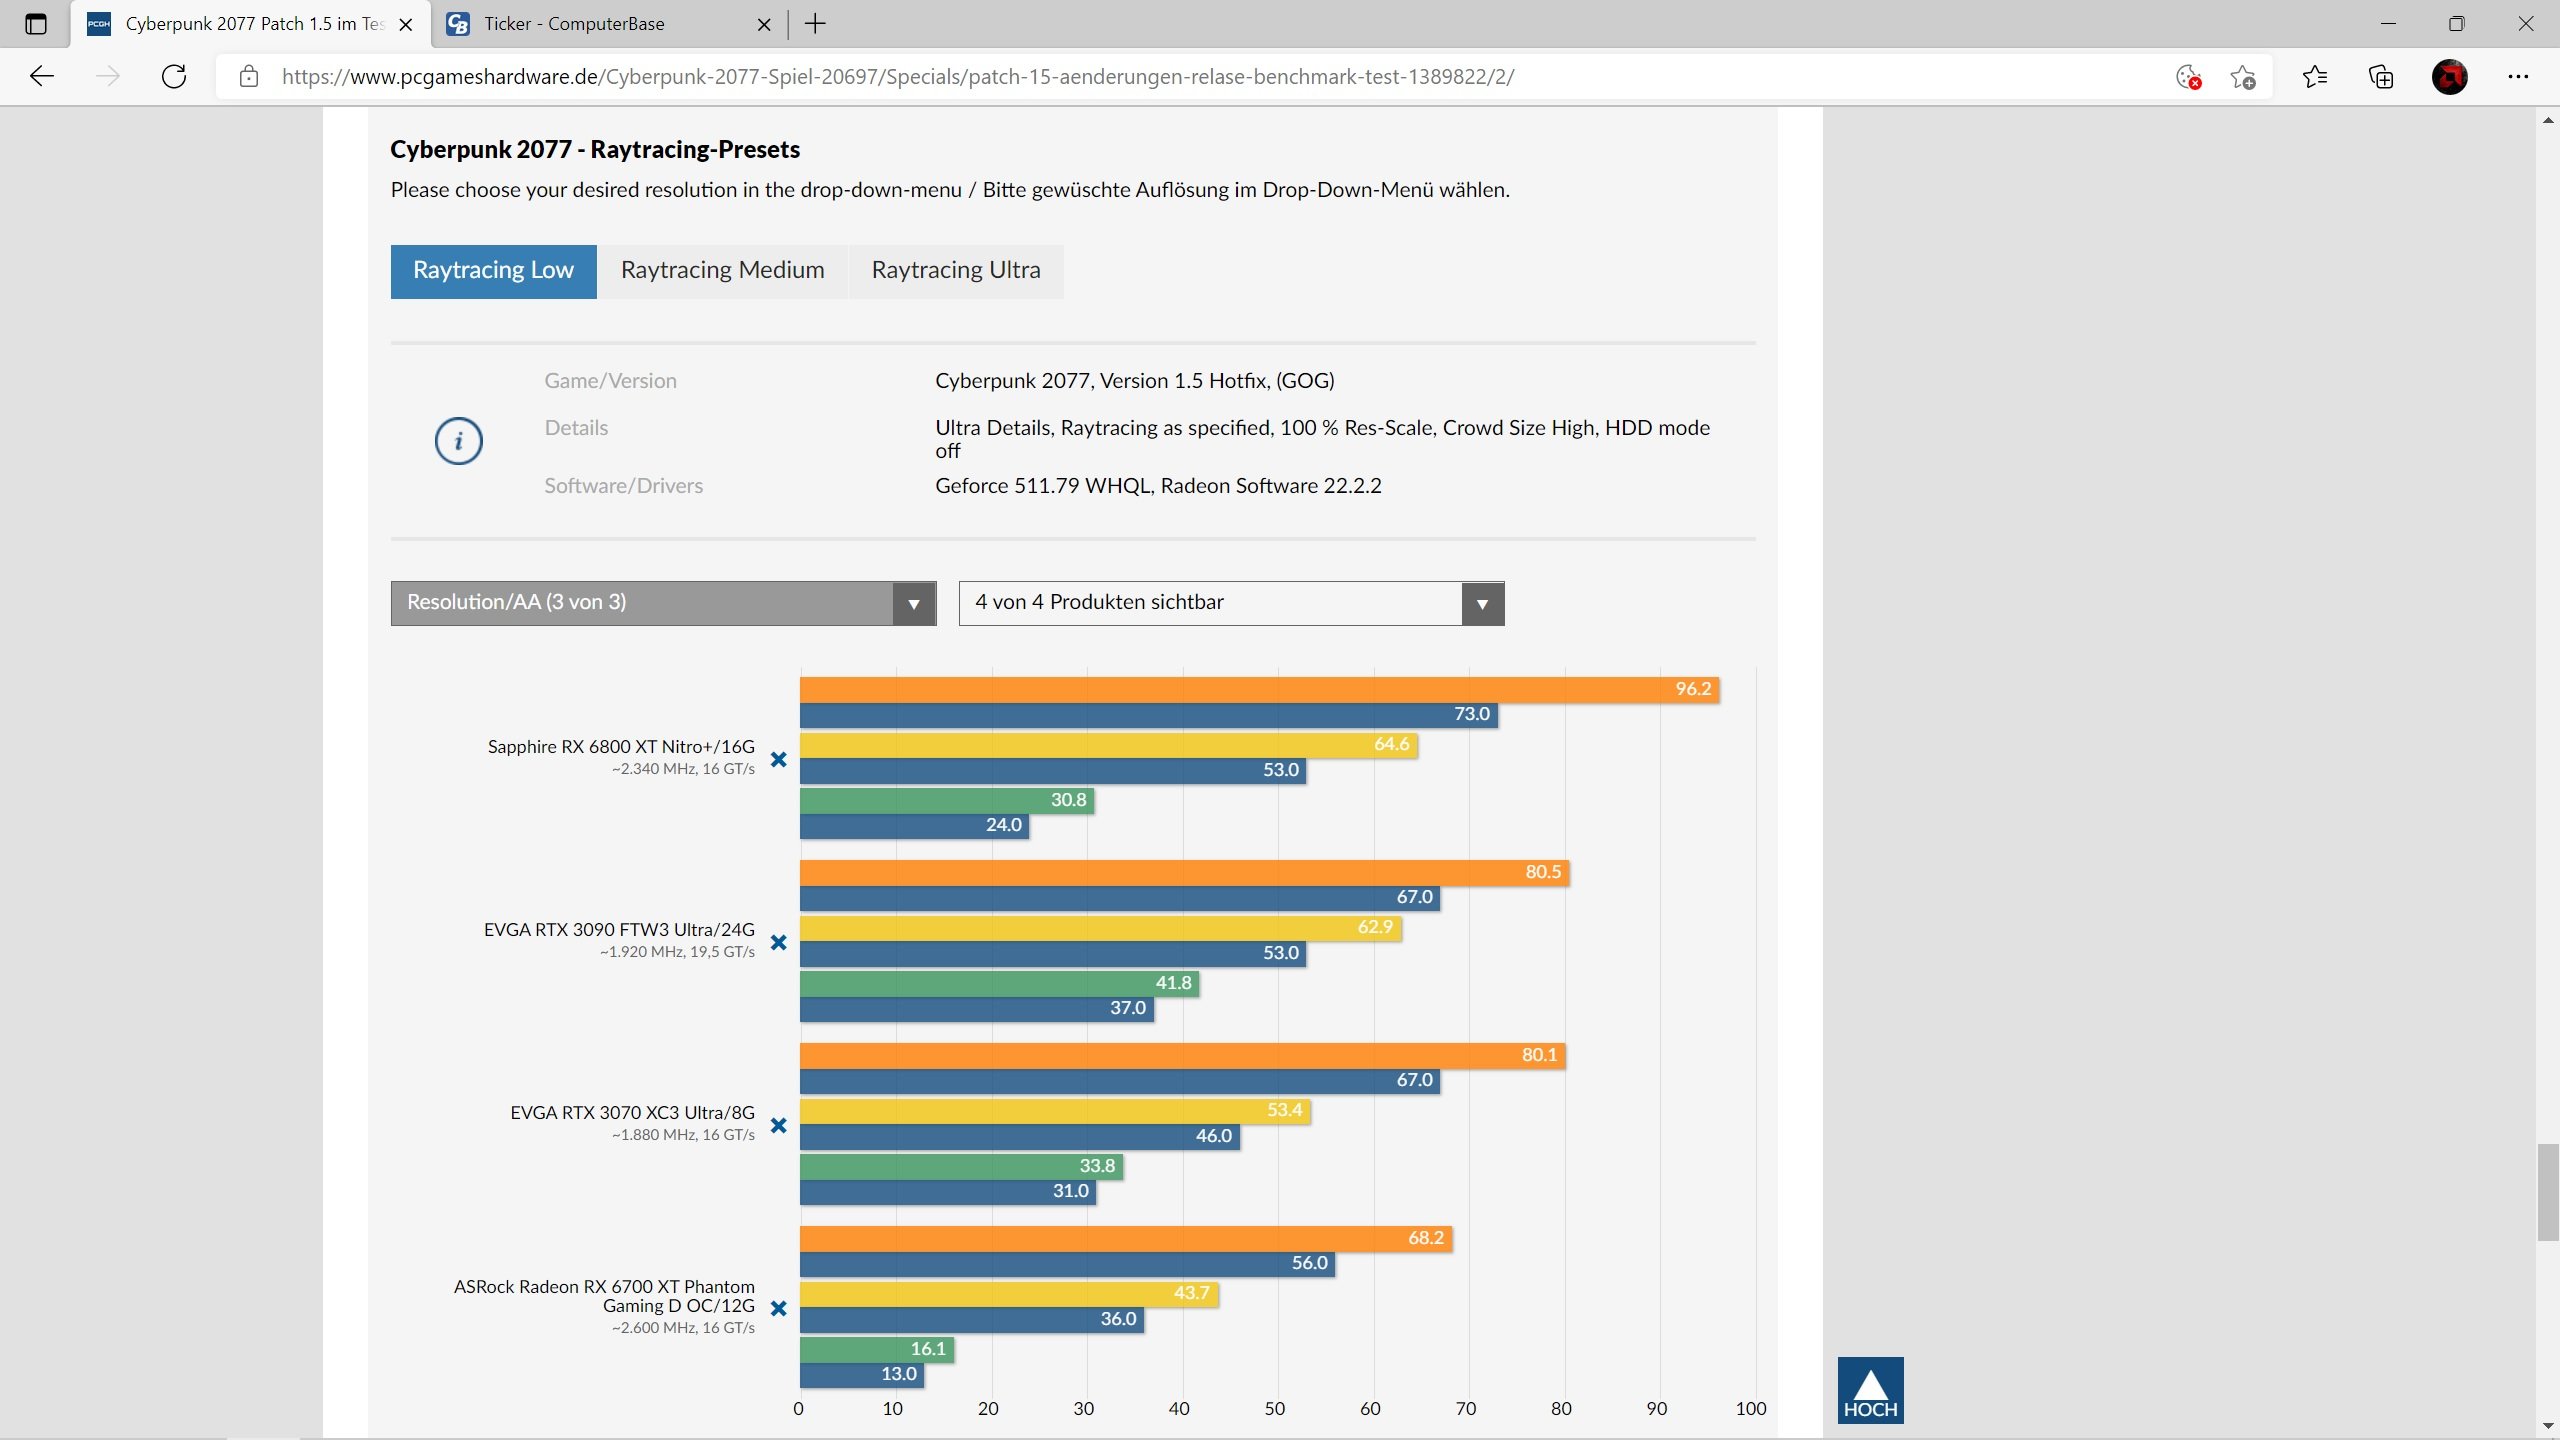The width and height of the screenshot is (2560, 1440).
Task: Open the Collections icon in toolbar
Action: point(2381,77)
